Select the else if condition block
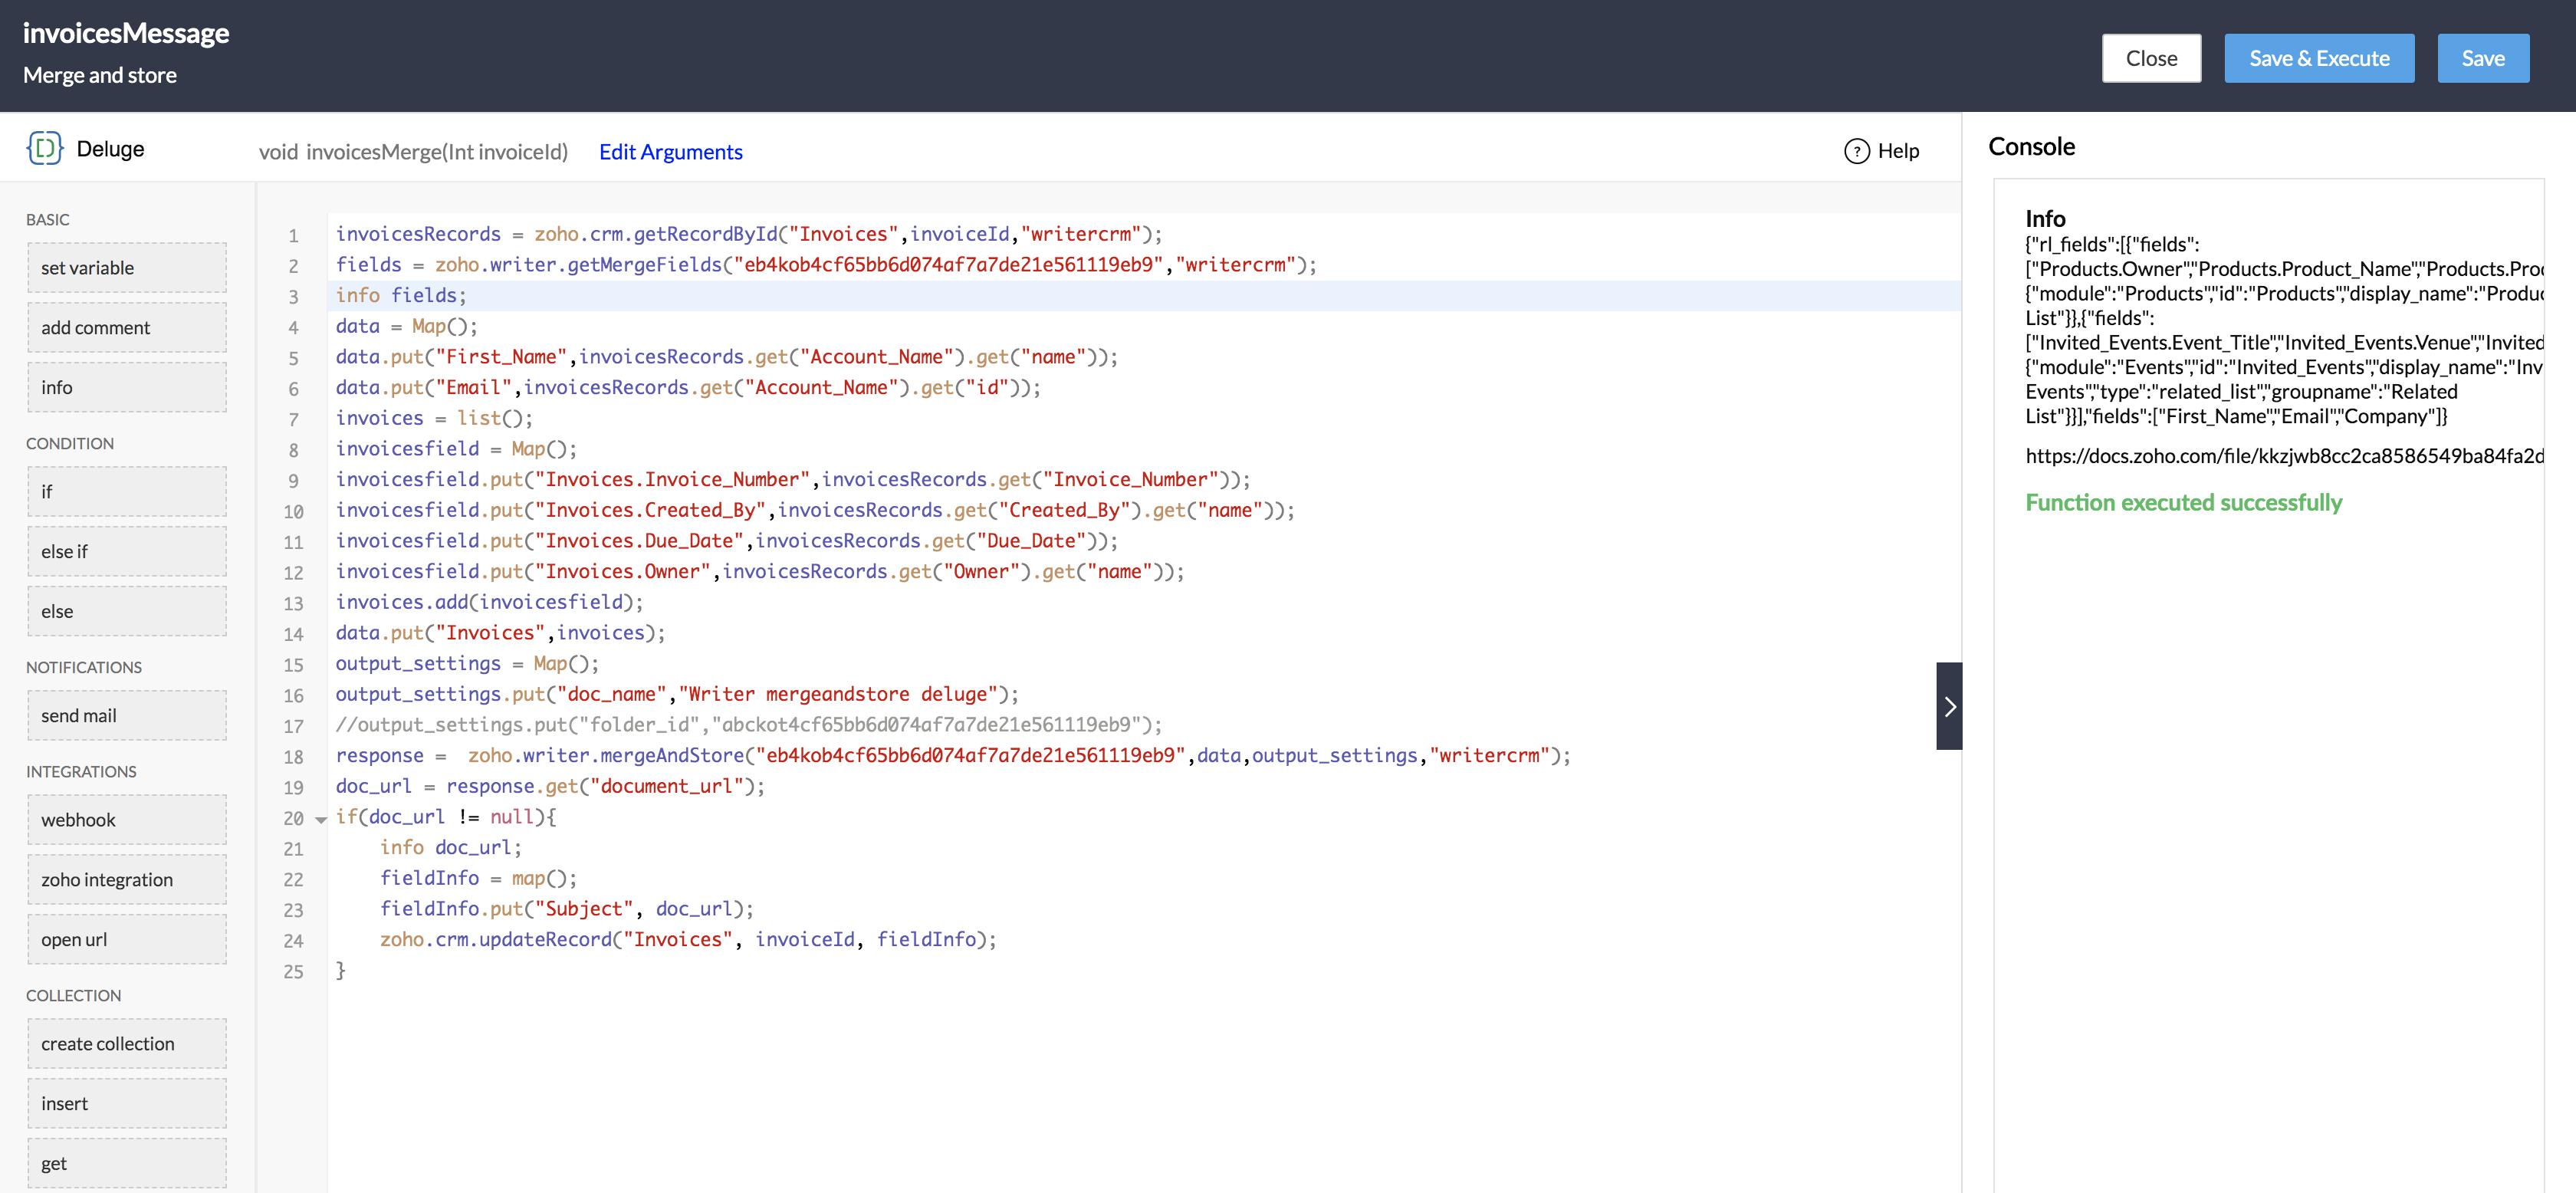The width and height of the screenshot is (2576, 1193). click(x=127, y=552)
